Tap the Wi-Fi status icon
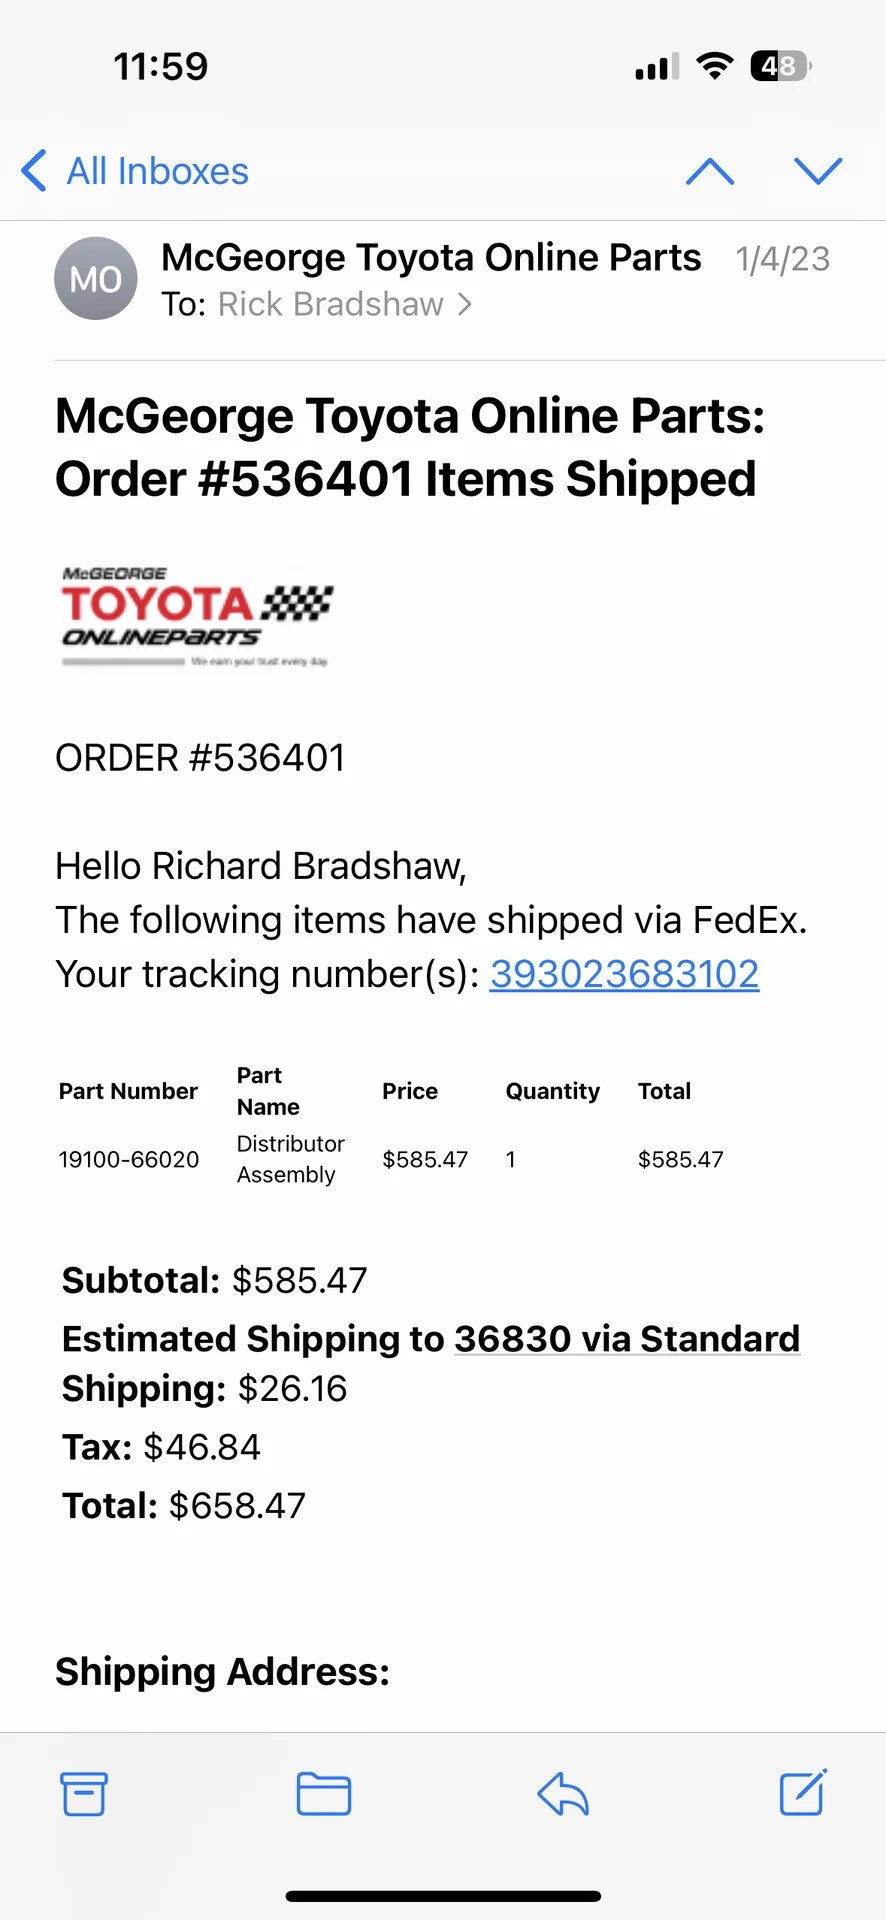886x1920 pixels. coord(714,67)
